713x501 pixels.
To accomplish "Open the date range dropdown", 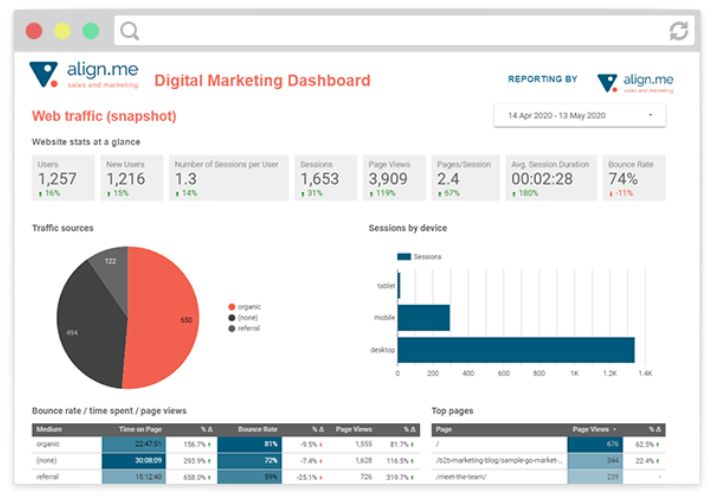I will [579, 115].
